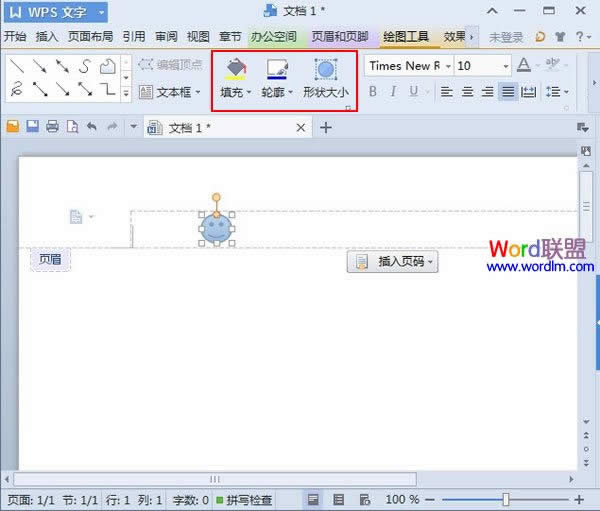
Task: Click the 未登录 login link
Action: [506, 37]
